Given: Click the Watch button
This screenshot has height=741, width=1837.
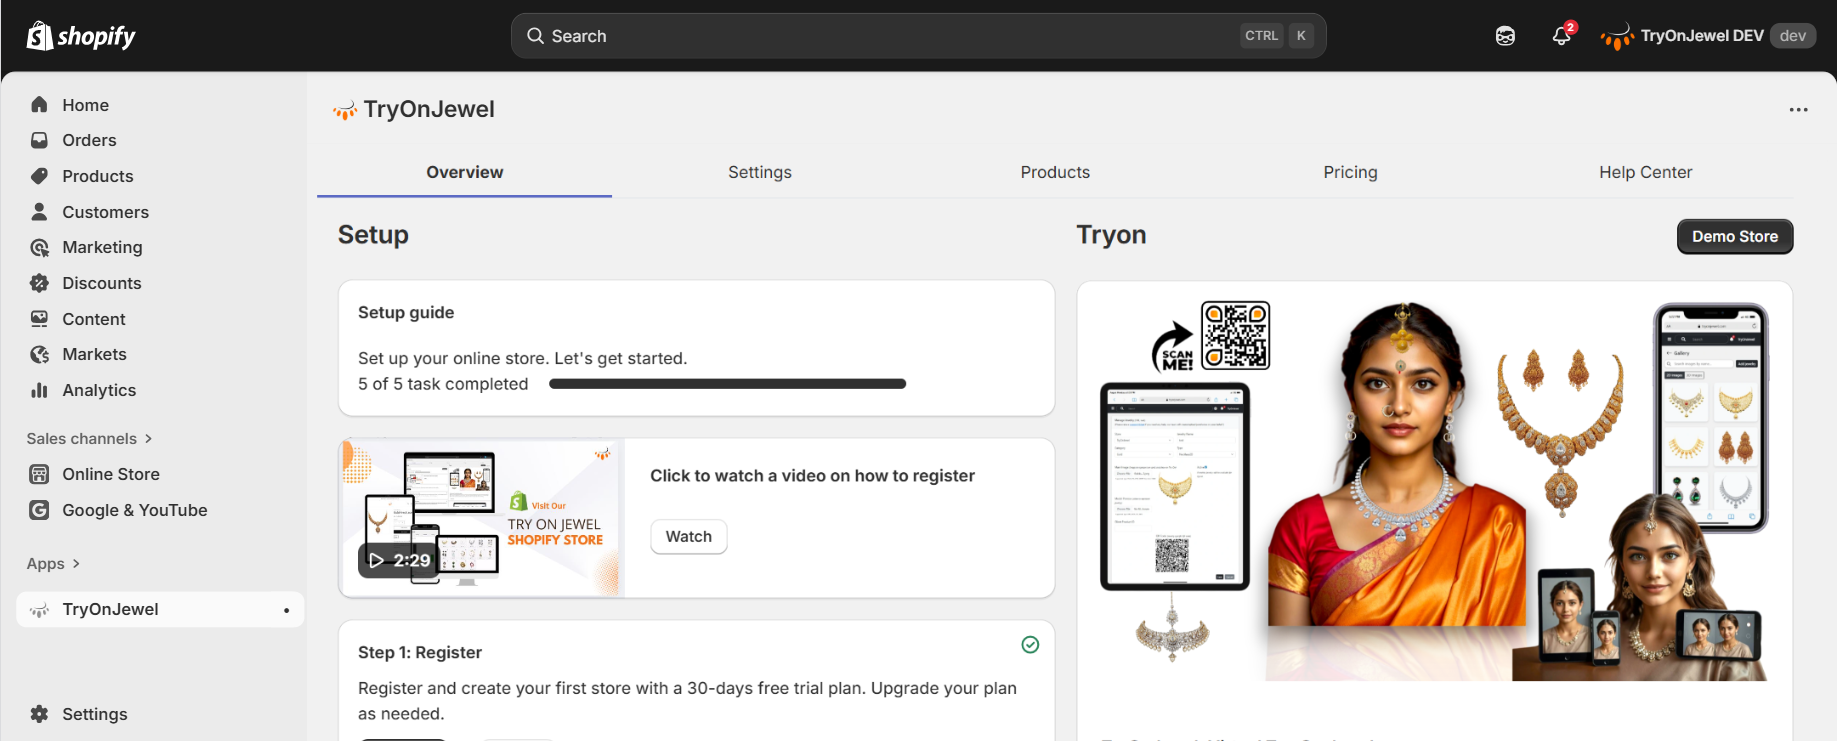Looking at the screenshot, I should tap(689, 537).
